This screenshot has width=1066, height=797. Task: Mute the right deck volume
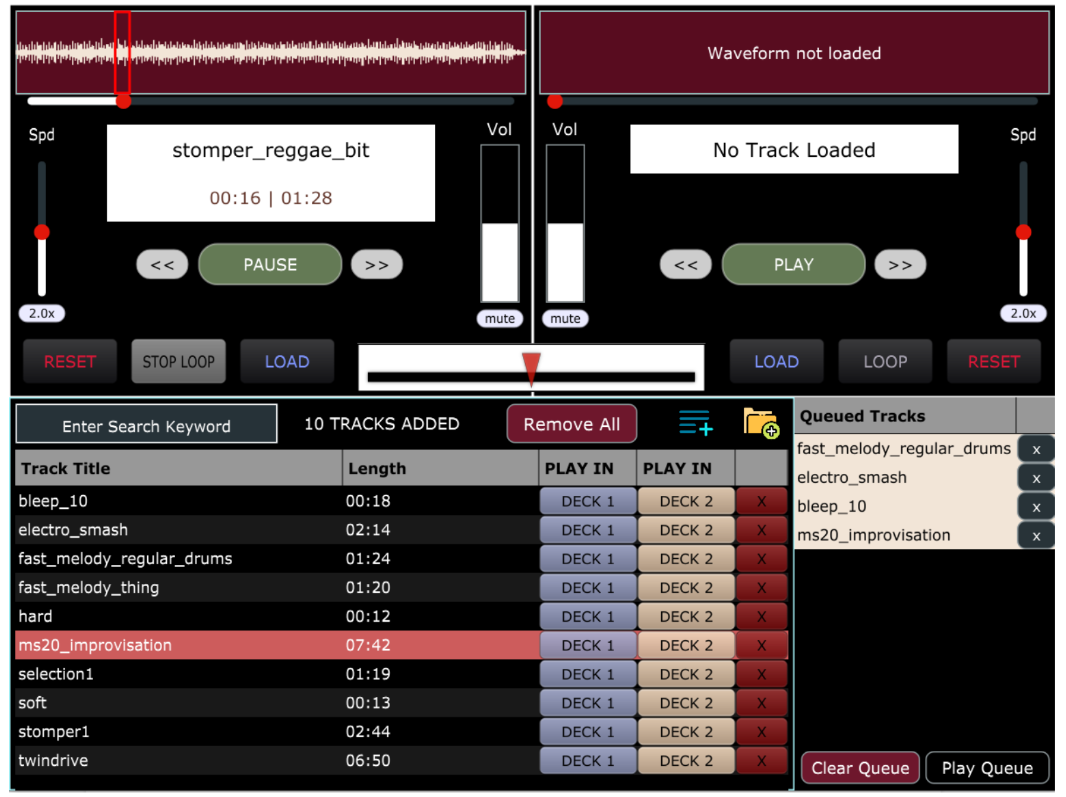point(565,318)
